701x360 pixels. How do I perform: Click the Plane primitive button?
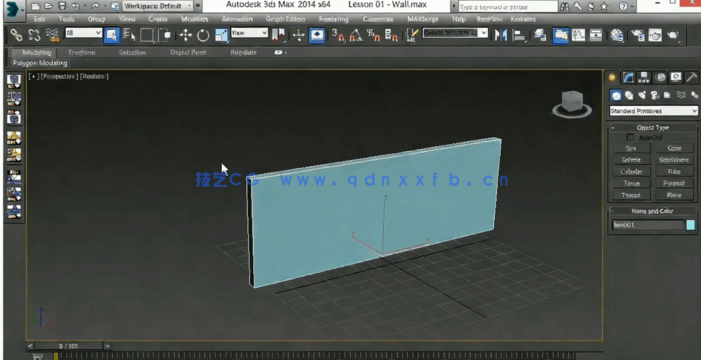click(x=674, y=195)
